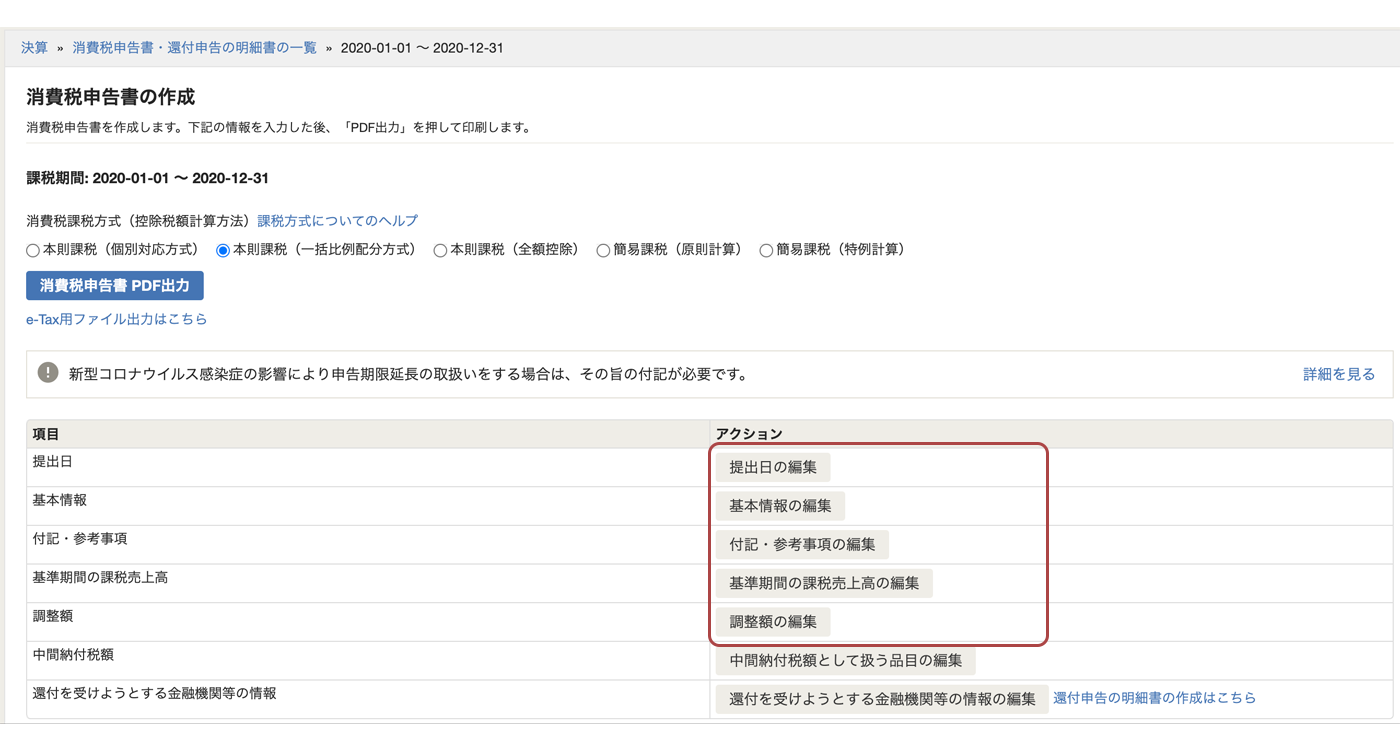The width and height of the screenshot is (1400, 747).
Task: Select 本則課税（個別対応方式） radio option
Action: pos(33,250)
